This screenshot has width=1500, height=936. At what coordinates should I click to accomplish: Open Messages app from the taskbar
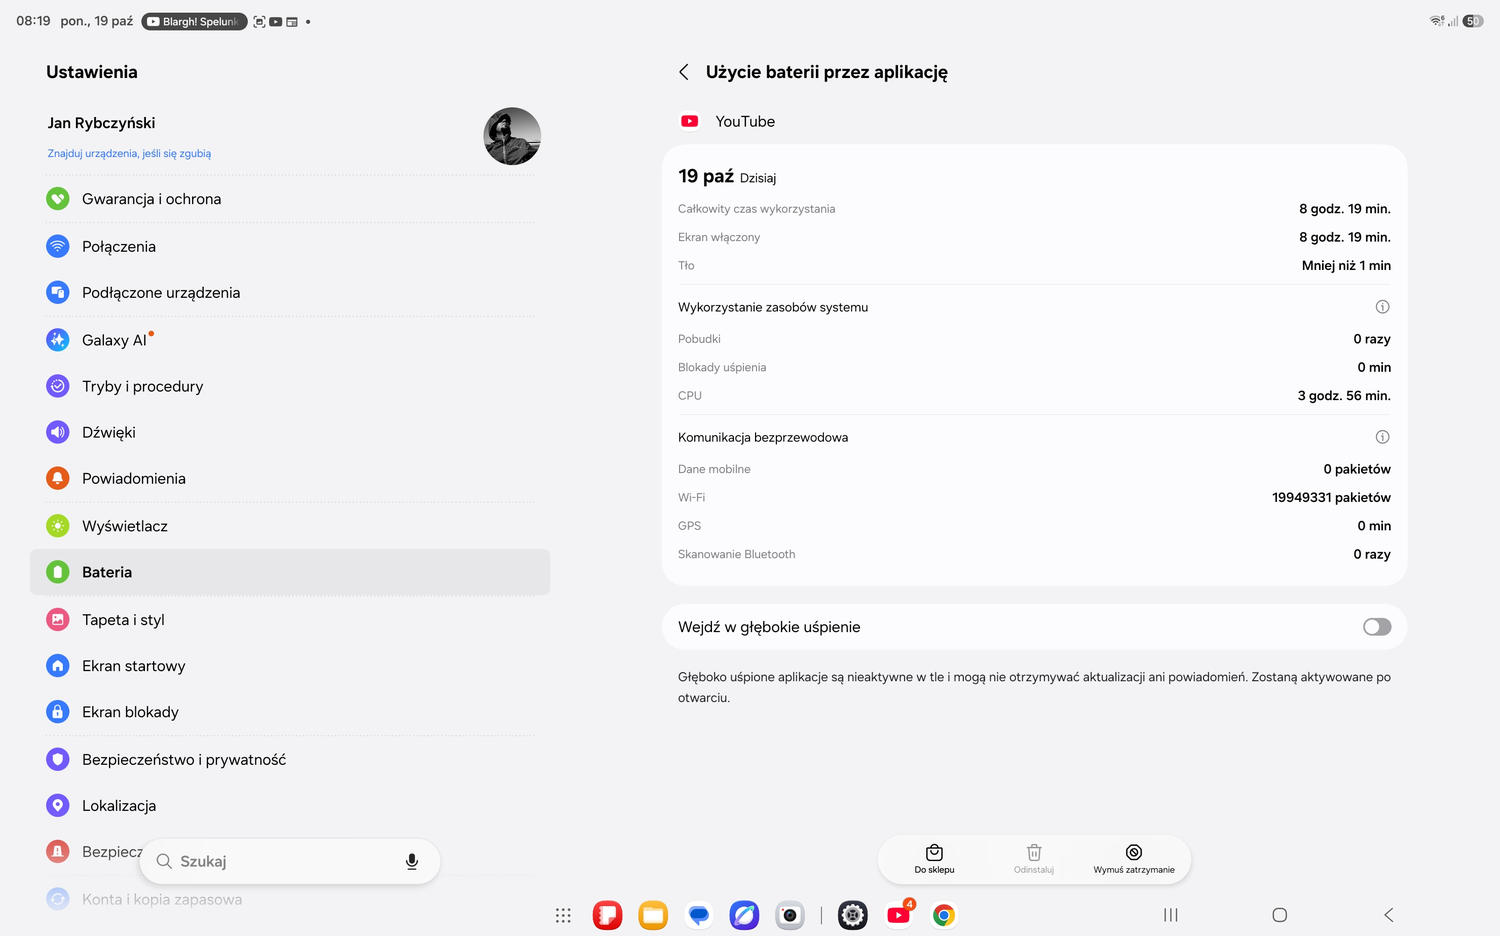[x=699, y=915]
